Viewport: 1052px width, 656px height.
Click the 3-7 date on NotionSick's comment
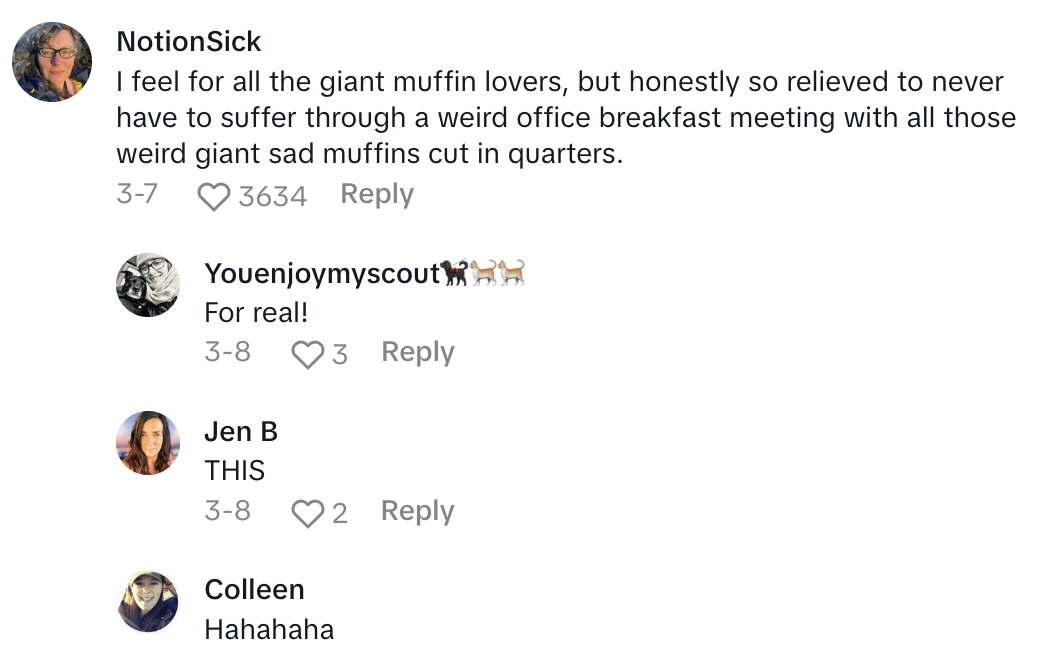click(x=137, y=194)
